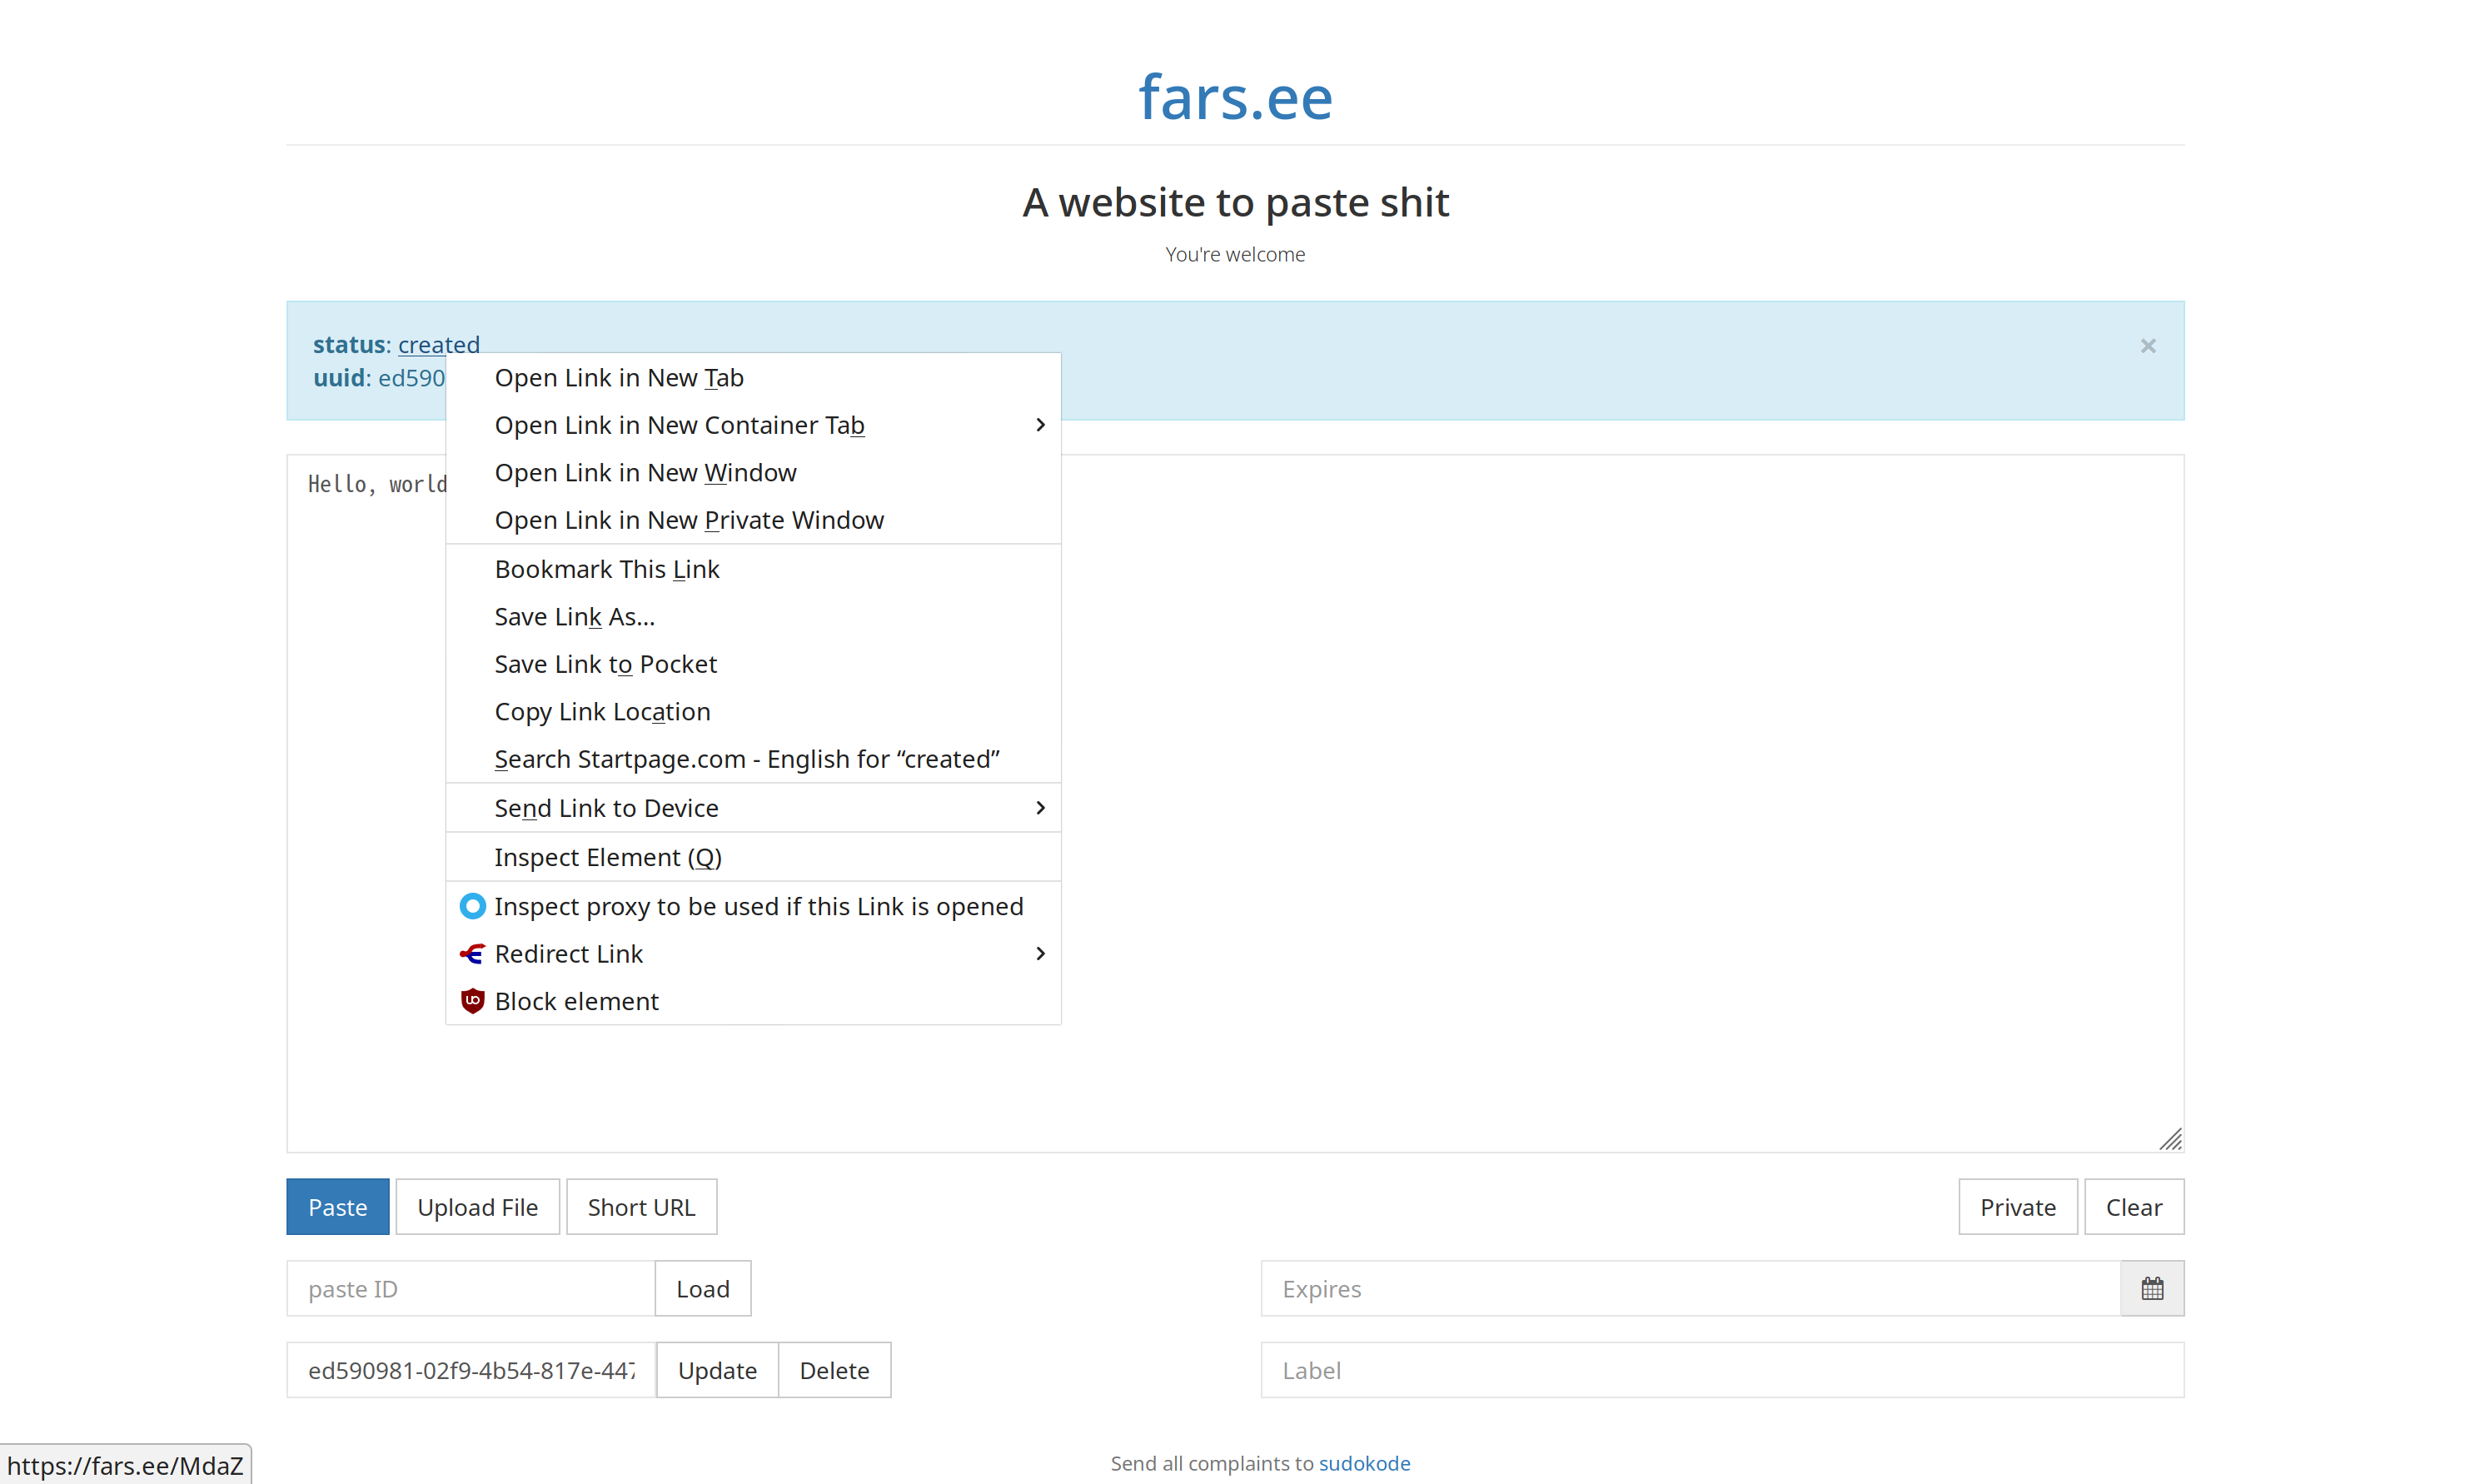Open the sudokode complaints link
The height and width of the screenshot is (1484, 2465).
pyautogui.click(x=1363, y=1463)
